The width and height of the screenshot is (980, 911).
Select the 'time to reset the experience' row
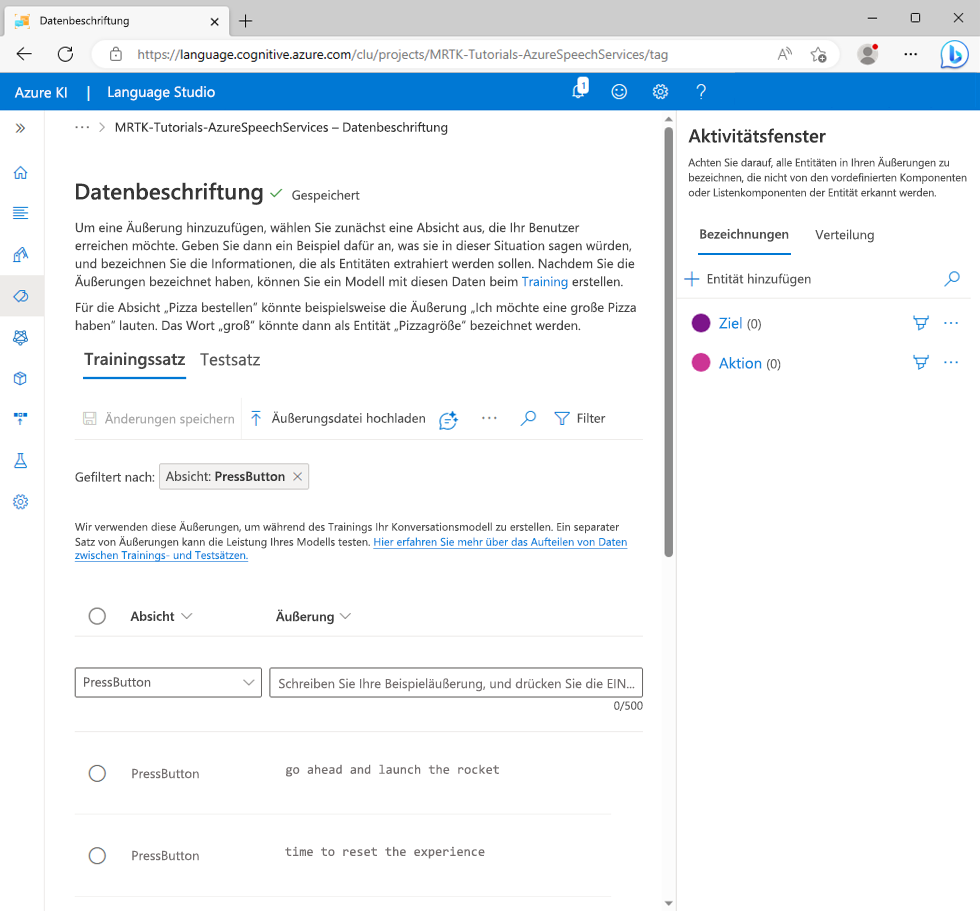(97, 855)
